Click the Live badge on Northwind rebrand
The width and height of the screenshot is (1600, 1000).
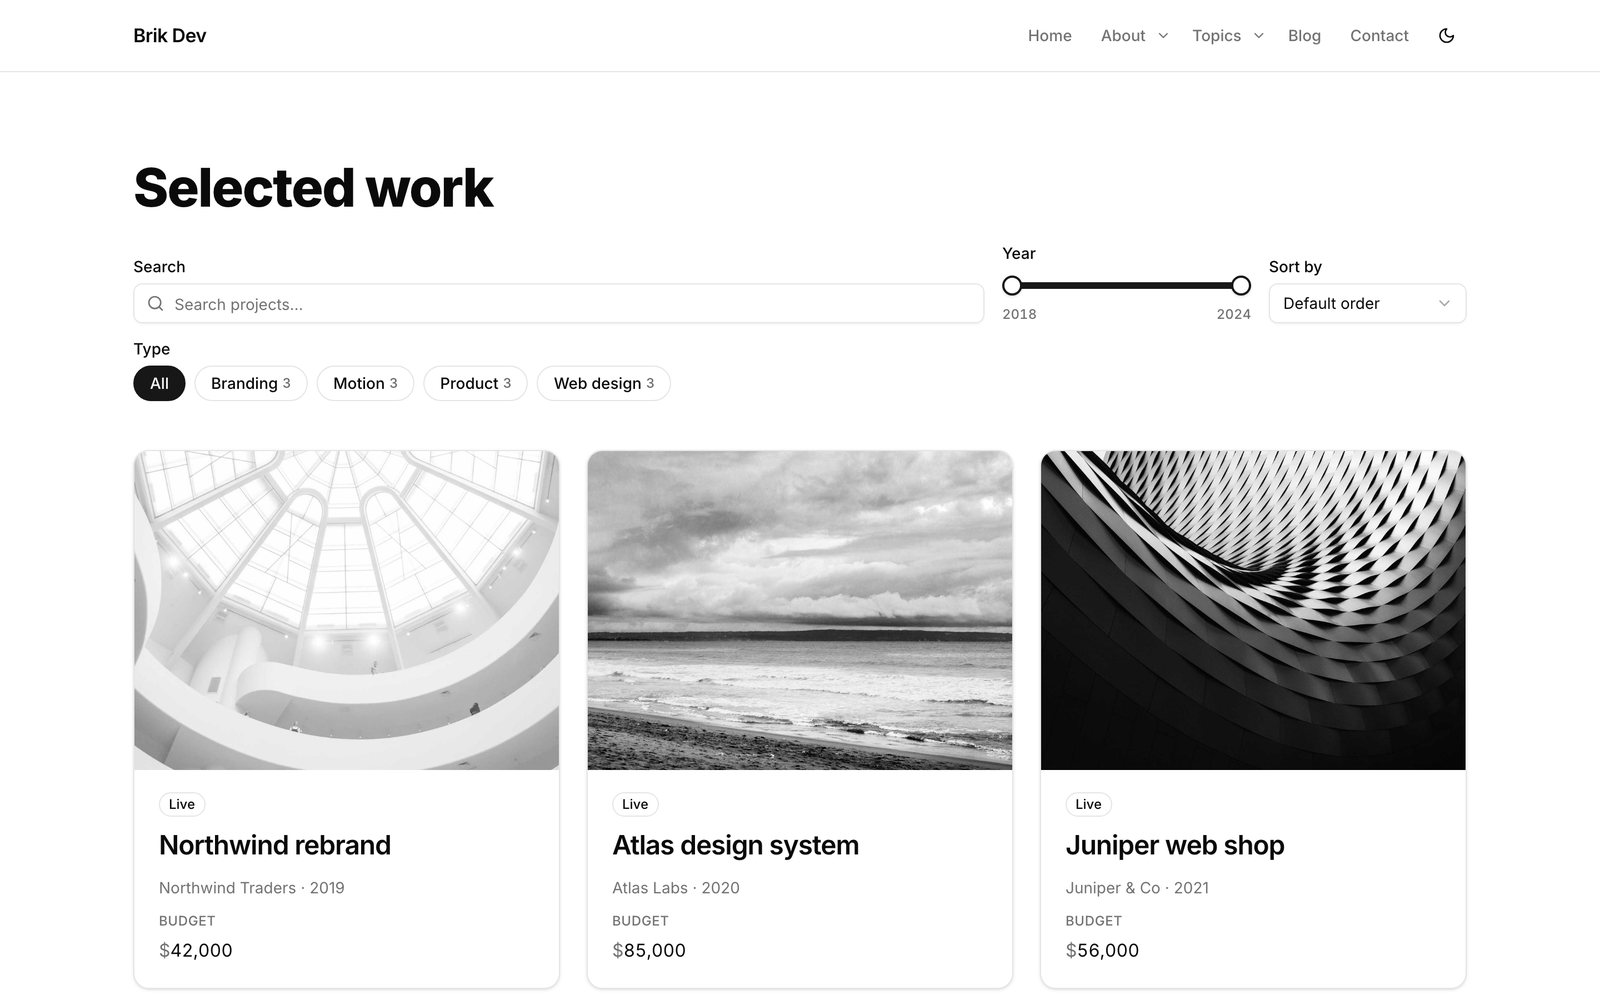pos(182,804)
